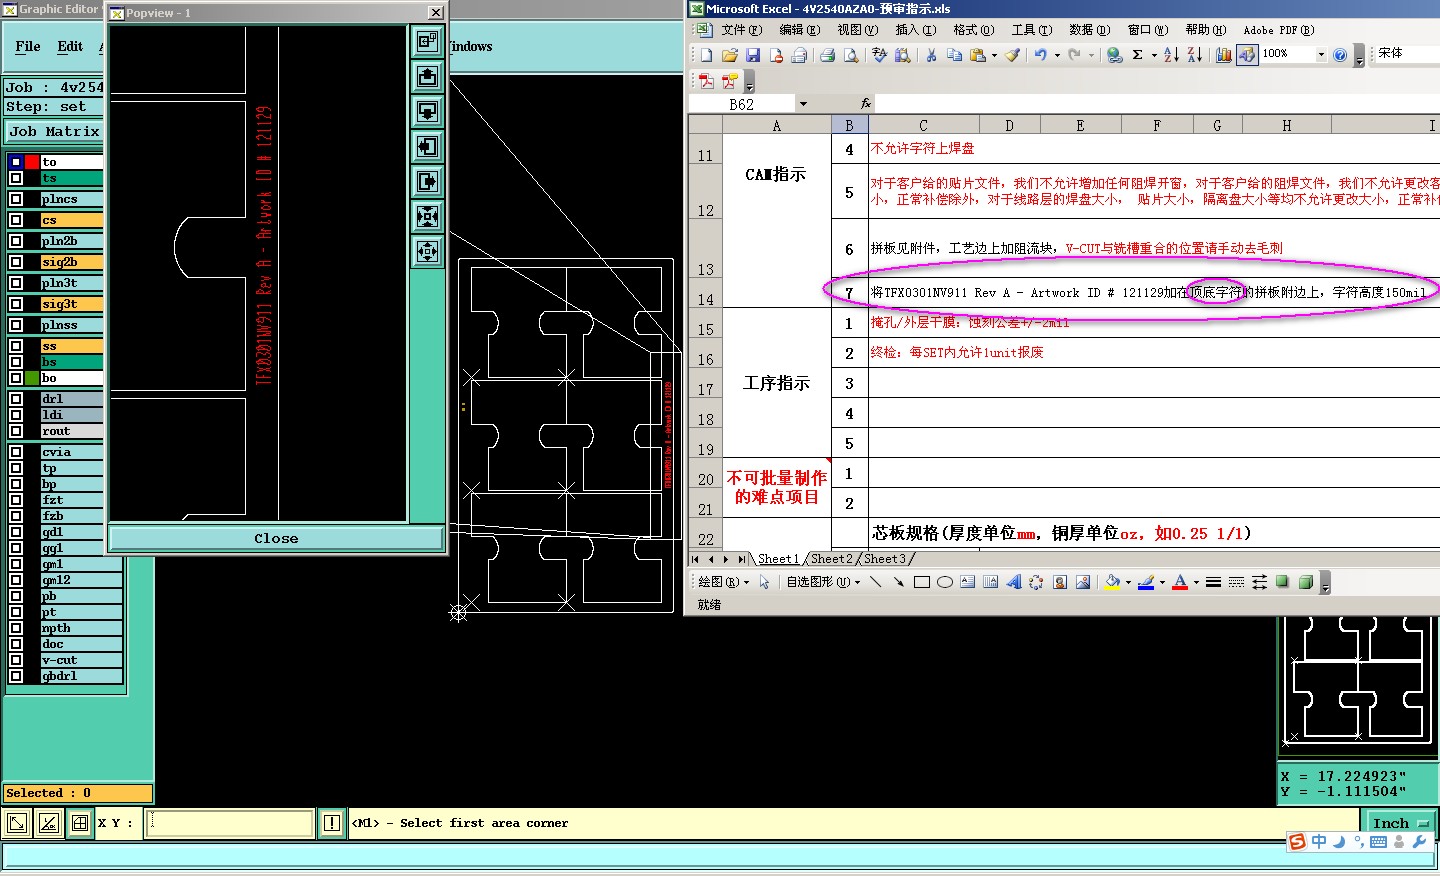
Task: Toggle checkbox for layer 'to'
Action: (x=16, y=162)
